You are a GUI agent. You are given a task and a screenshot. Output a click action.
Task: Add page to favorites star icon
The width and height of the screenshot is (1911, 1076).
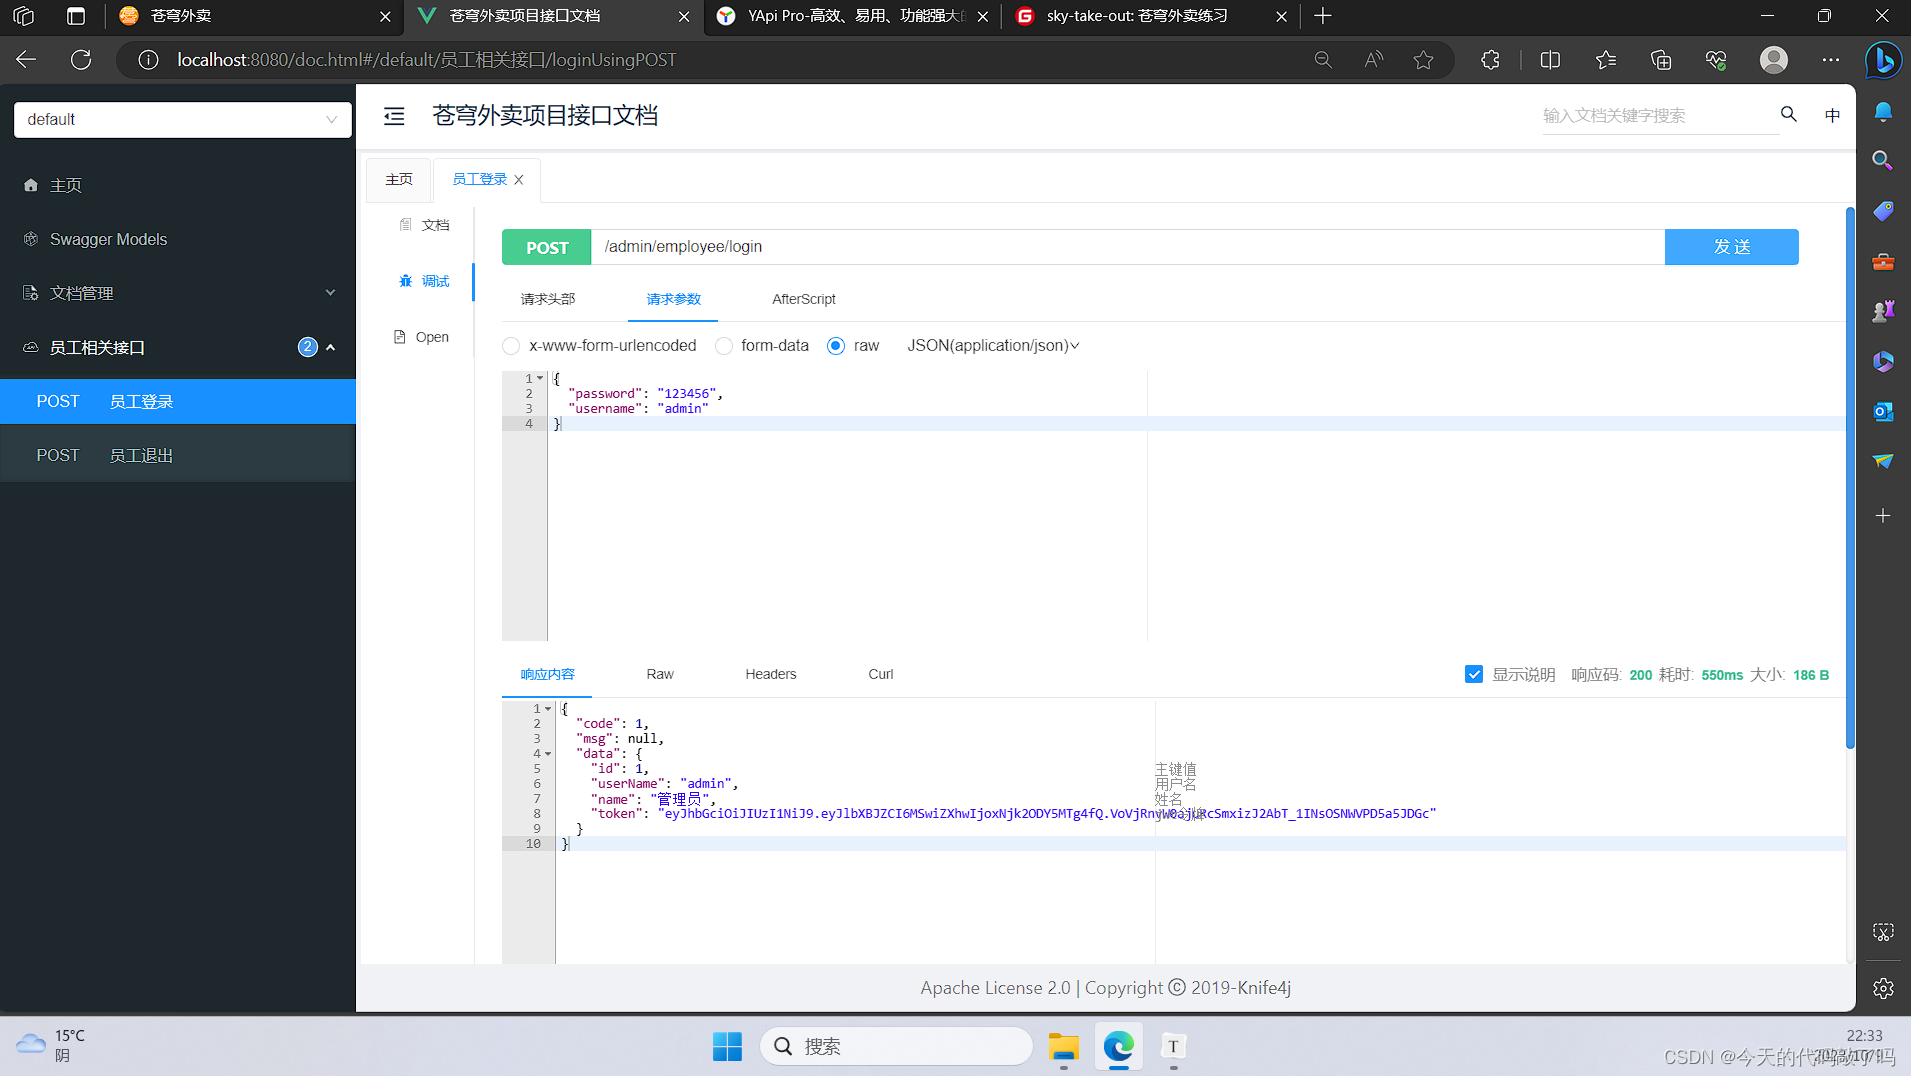click(x=1424, y=60)
